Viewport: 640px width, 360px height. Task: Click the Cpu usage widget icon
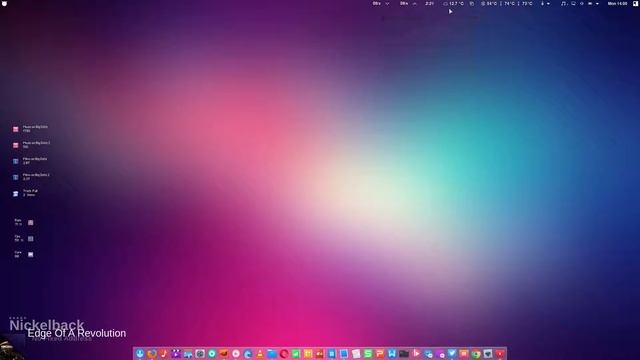coord(31,238)
